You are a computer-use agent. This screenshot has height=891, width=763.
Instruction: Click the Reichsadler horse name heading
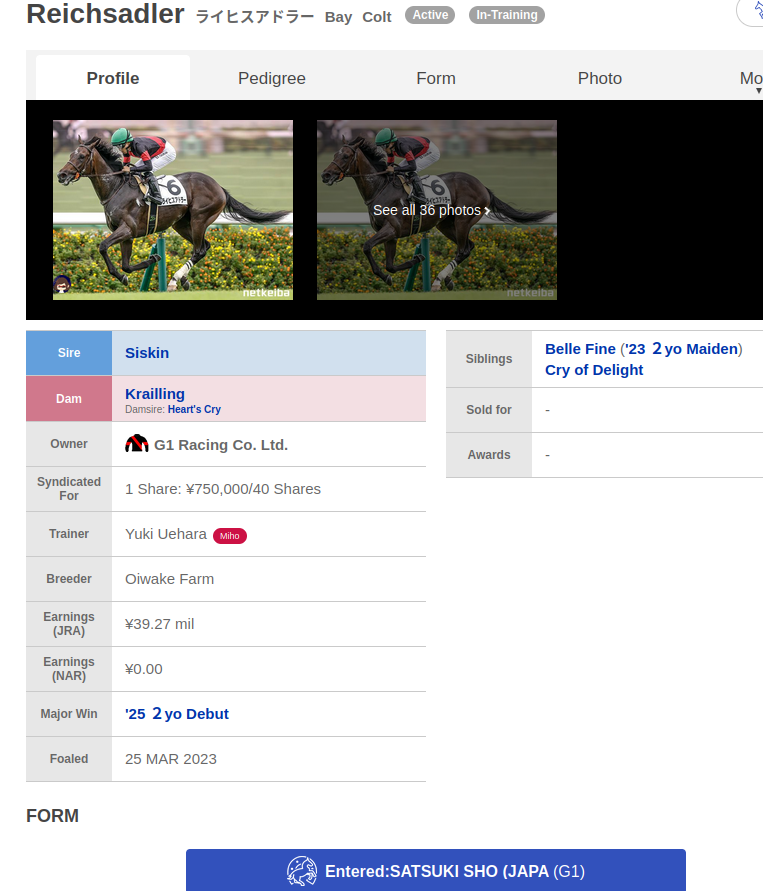[x=105, y=14]
